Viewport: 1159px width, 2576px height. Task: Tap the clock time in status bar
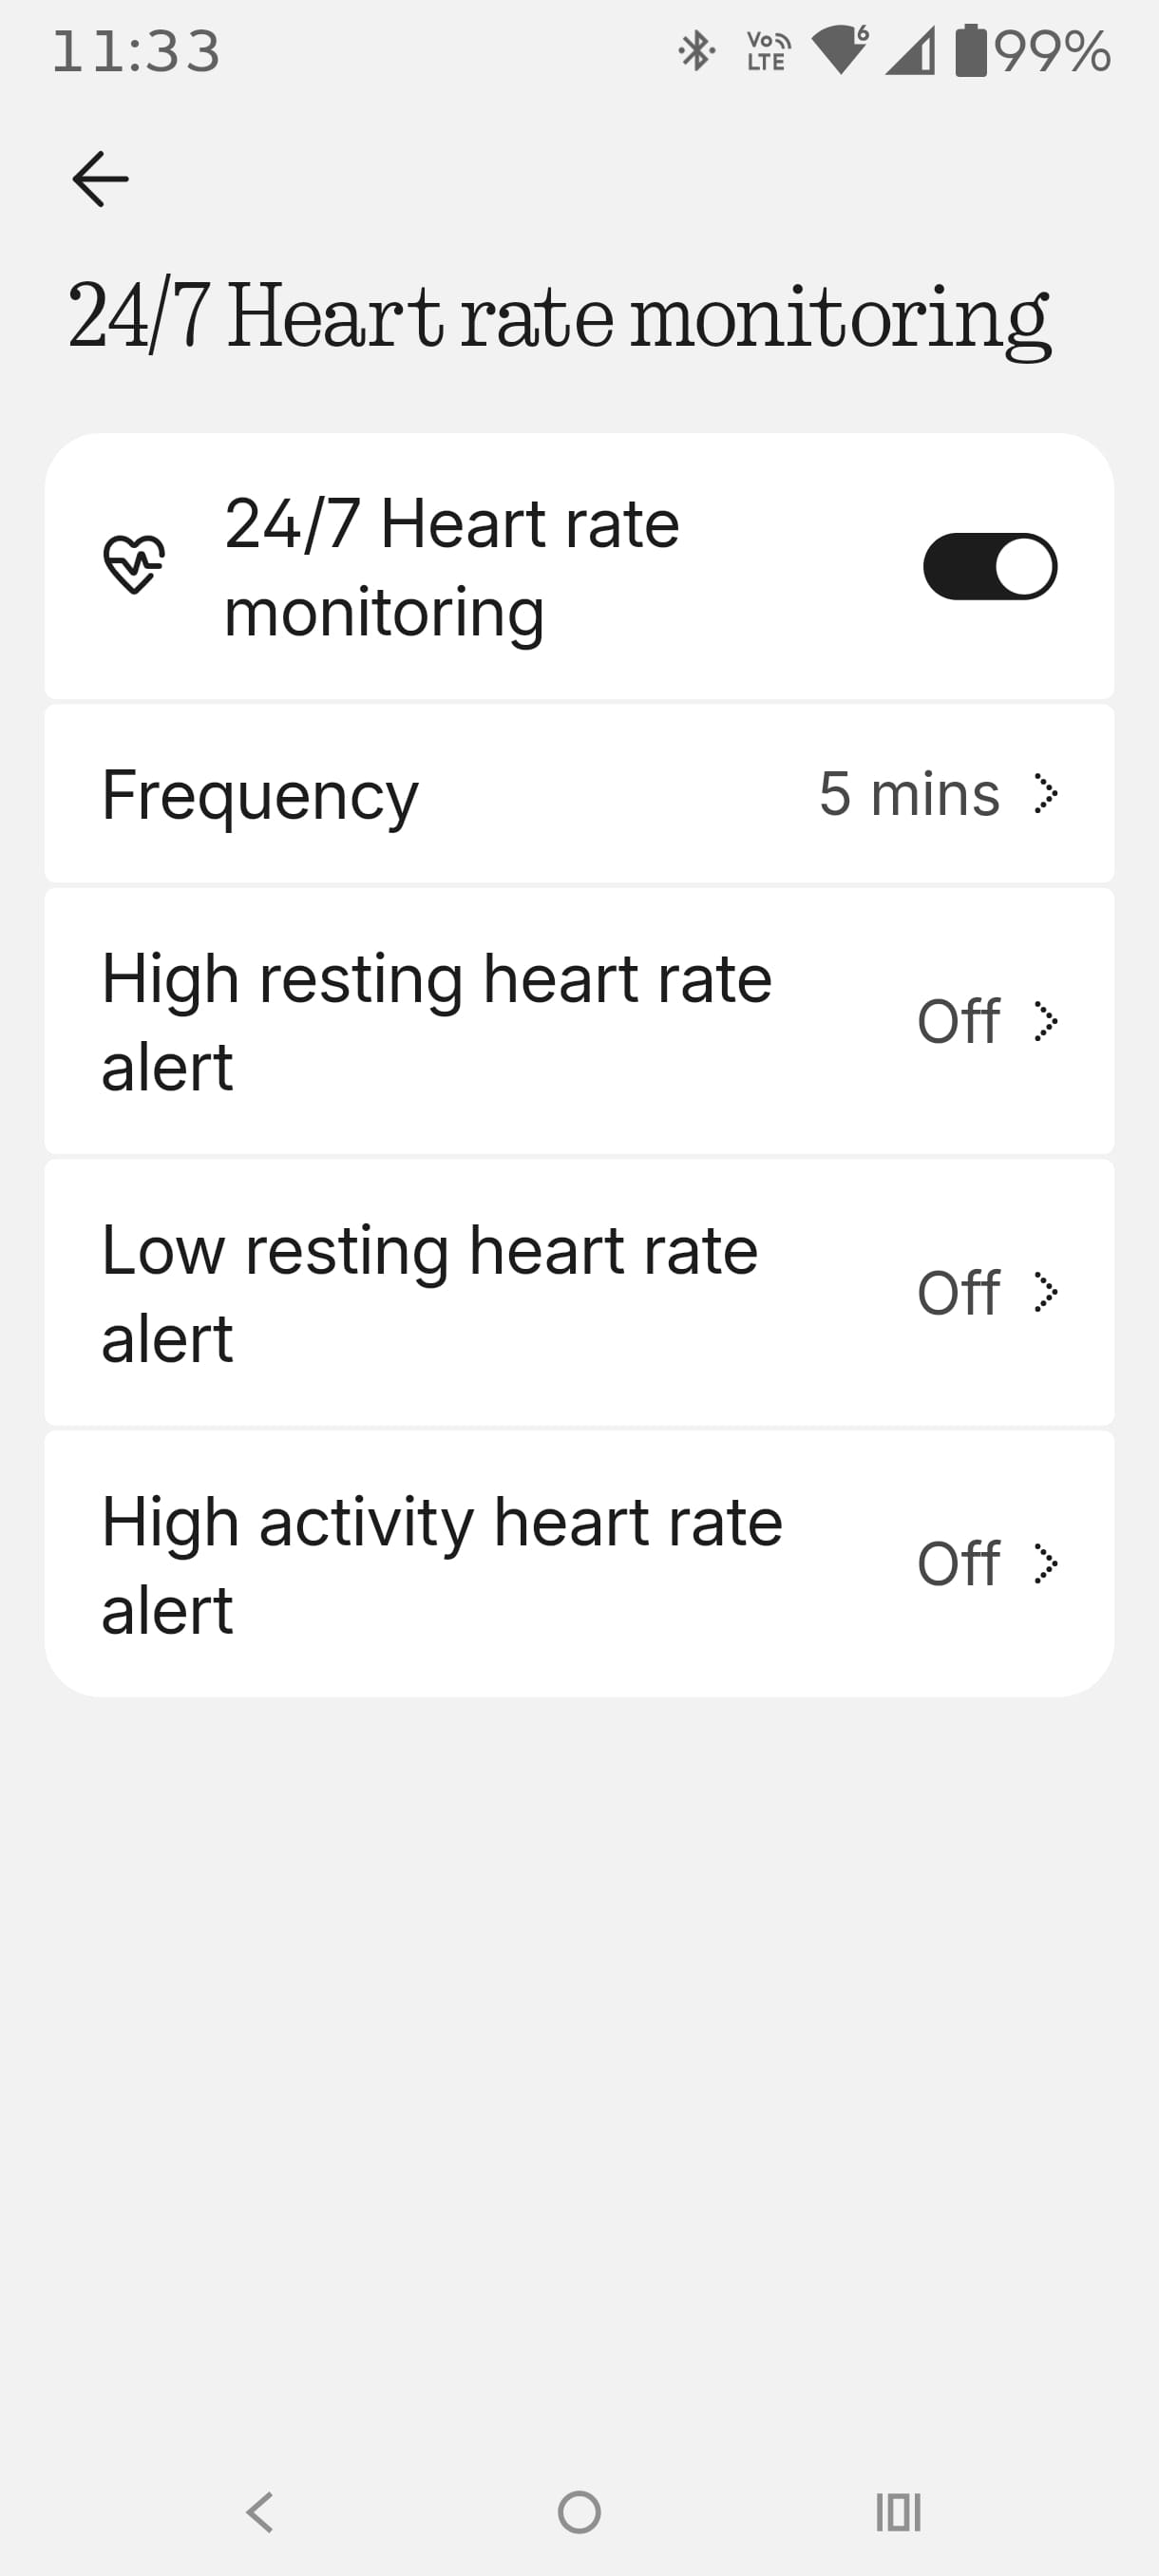click(x=136, y=51)
